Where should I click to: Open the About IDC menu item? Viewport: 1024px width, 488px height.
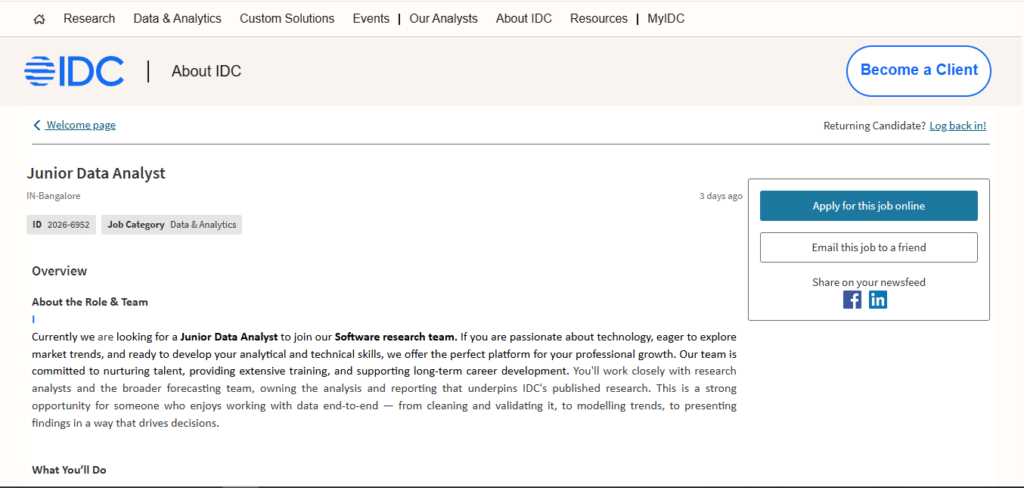click(524, 19)
